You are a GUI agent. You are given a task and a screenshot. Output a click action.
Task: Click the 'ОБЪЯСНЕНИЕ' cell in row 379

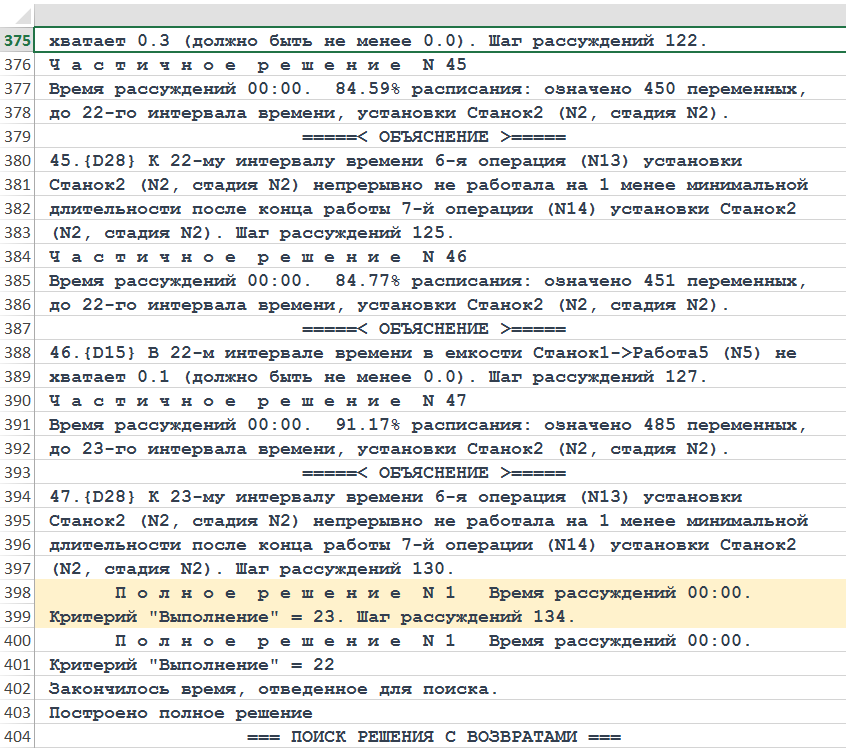[x=433, y=137]
